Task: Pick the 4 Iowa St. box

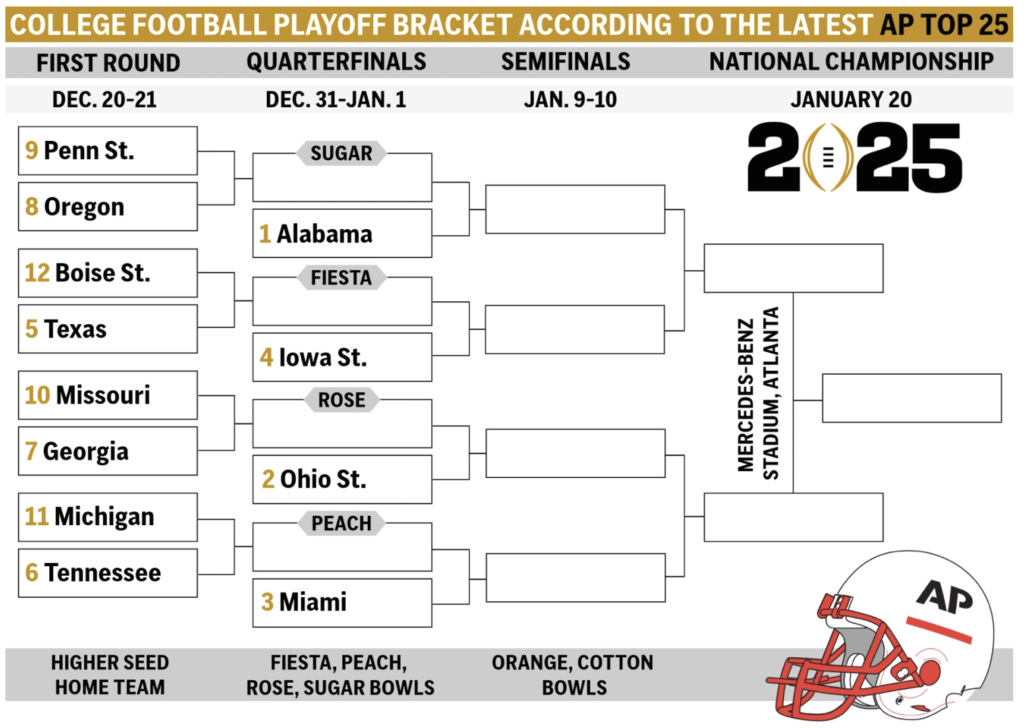Action: (342, 357)
